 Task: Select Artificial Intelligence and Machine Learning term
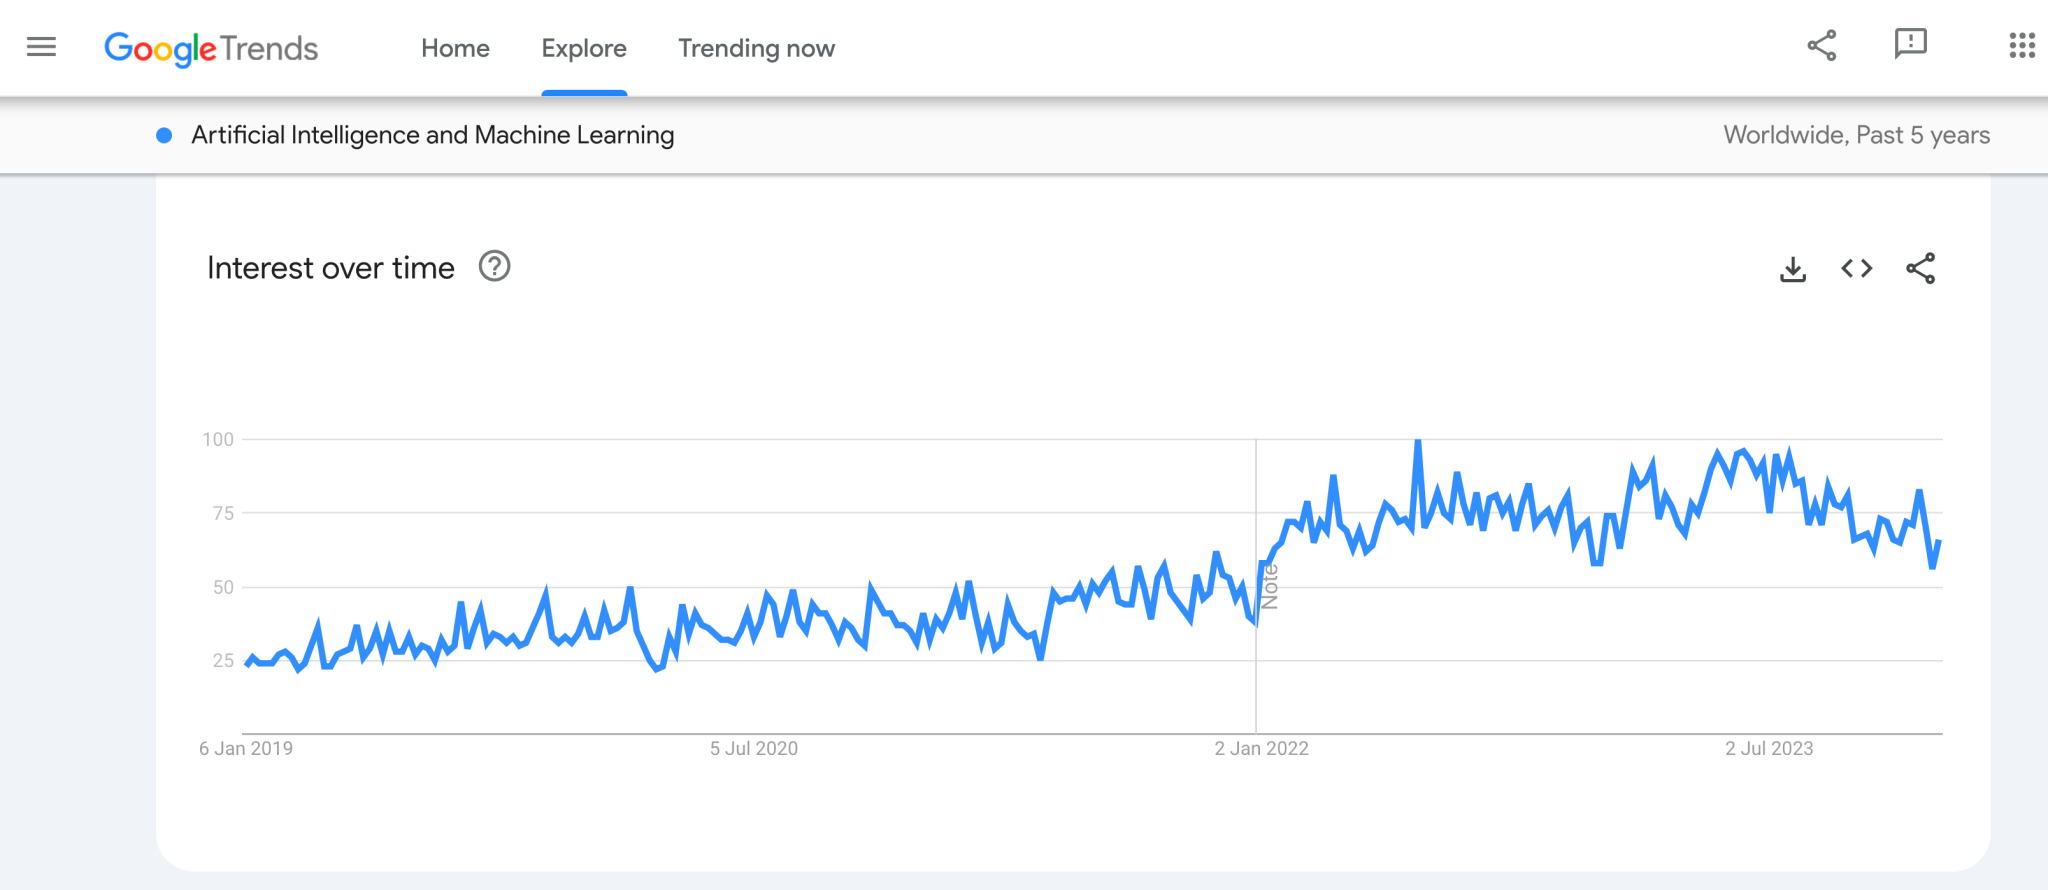point(432,135)
